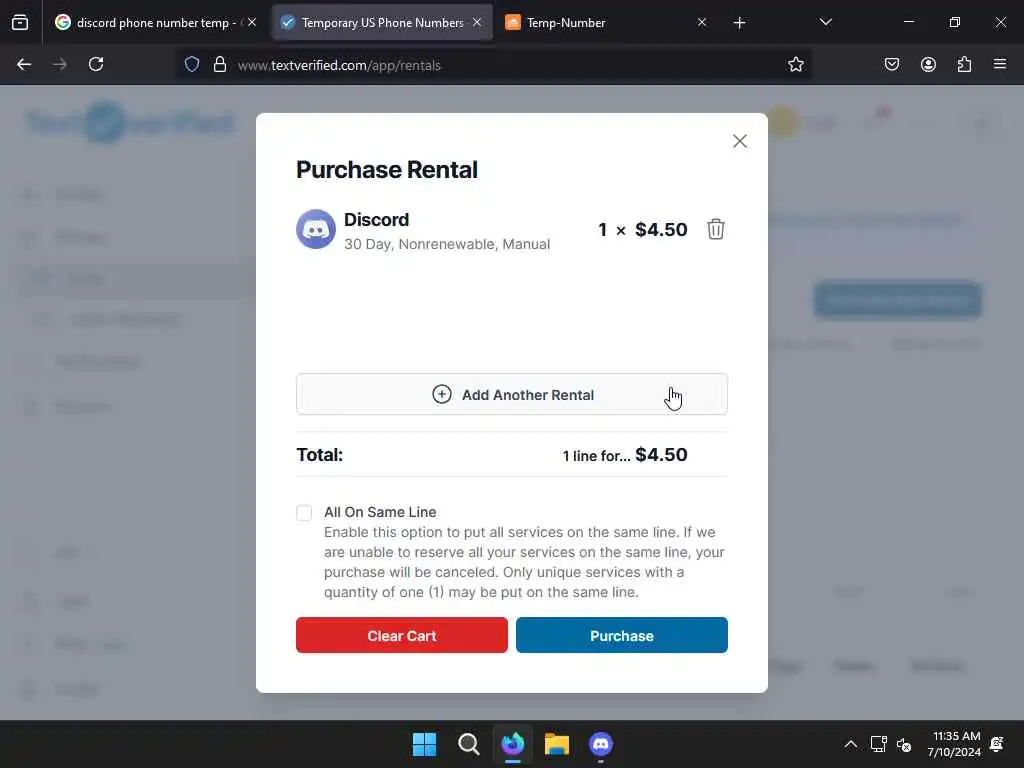The width and height of the screenshot is (1024, 768).
Task: Open the notification bell in the taskbar
Action: pos(997,744)
